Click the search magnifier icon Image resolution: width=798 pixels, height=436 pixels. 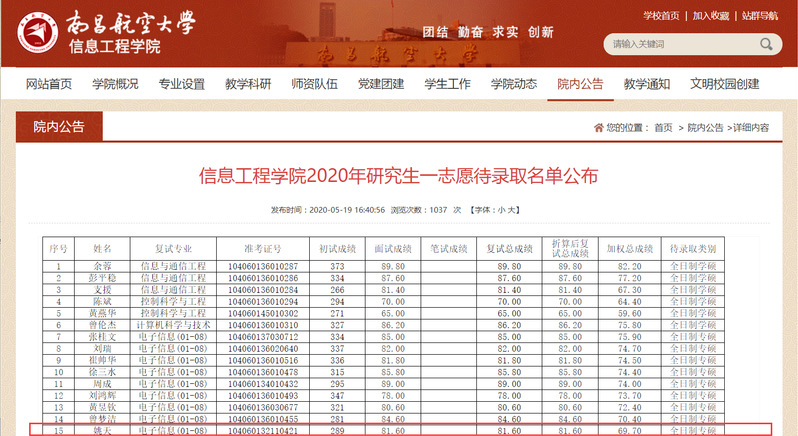pyautogui.click(x=767, y=43)
